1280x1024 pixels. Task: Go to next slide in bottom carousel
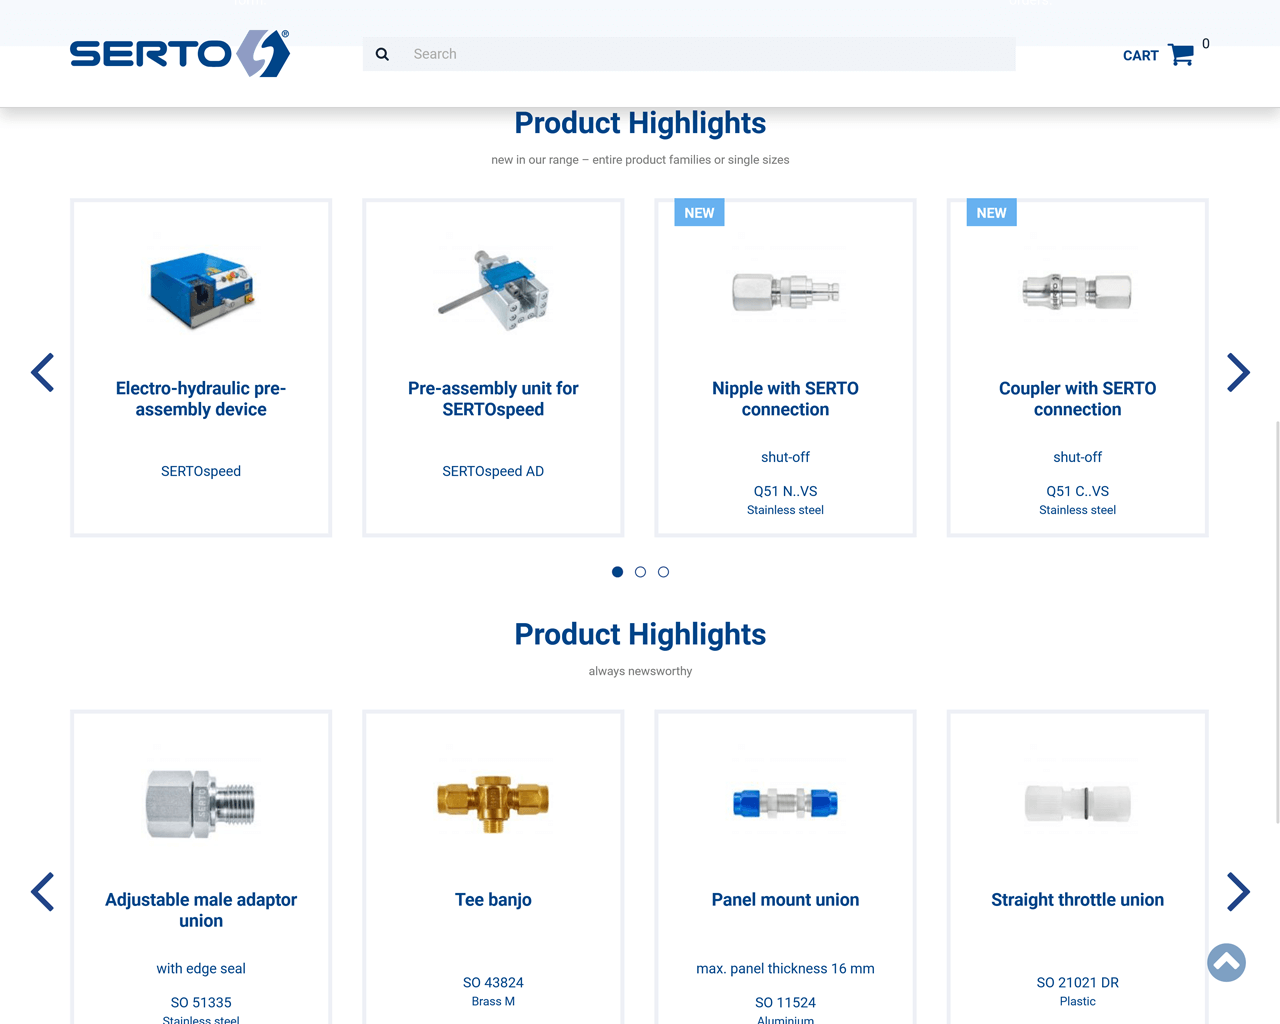click(1238, 892)
